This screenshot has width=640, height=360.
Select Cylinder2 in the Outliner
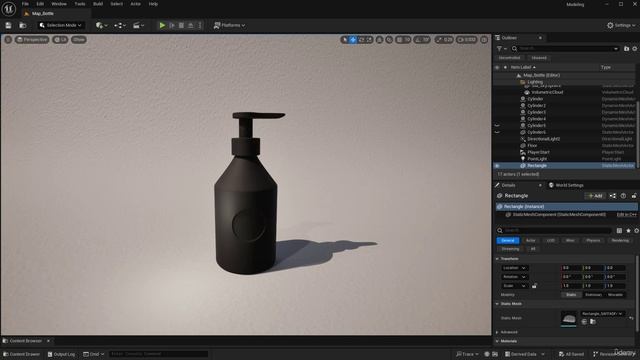536,106
